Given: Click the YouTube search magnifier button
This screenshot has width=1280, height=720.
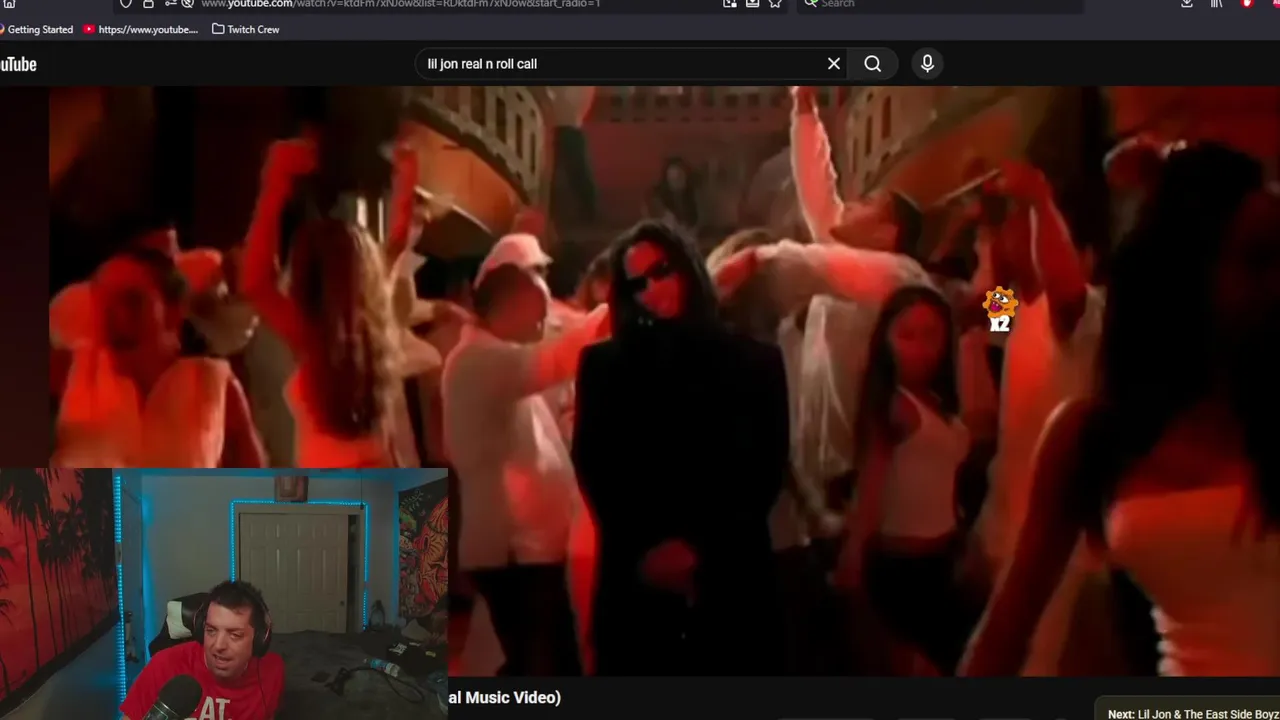Looking at the screenshot, I should (x=873, y=64).
